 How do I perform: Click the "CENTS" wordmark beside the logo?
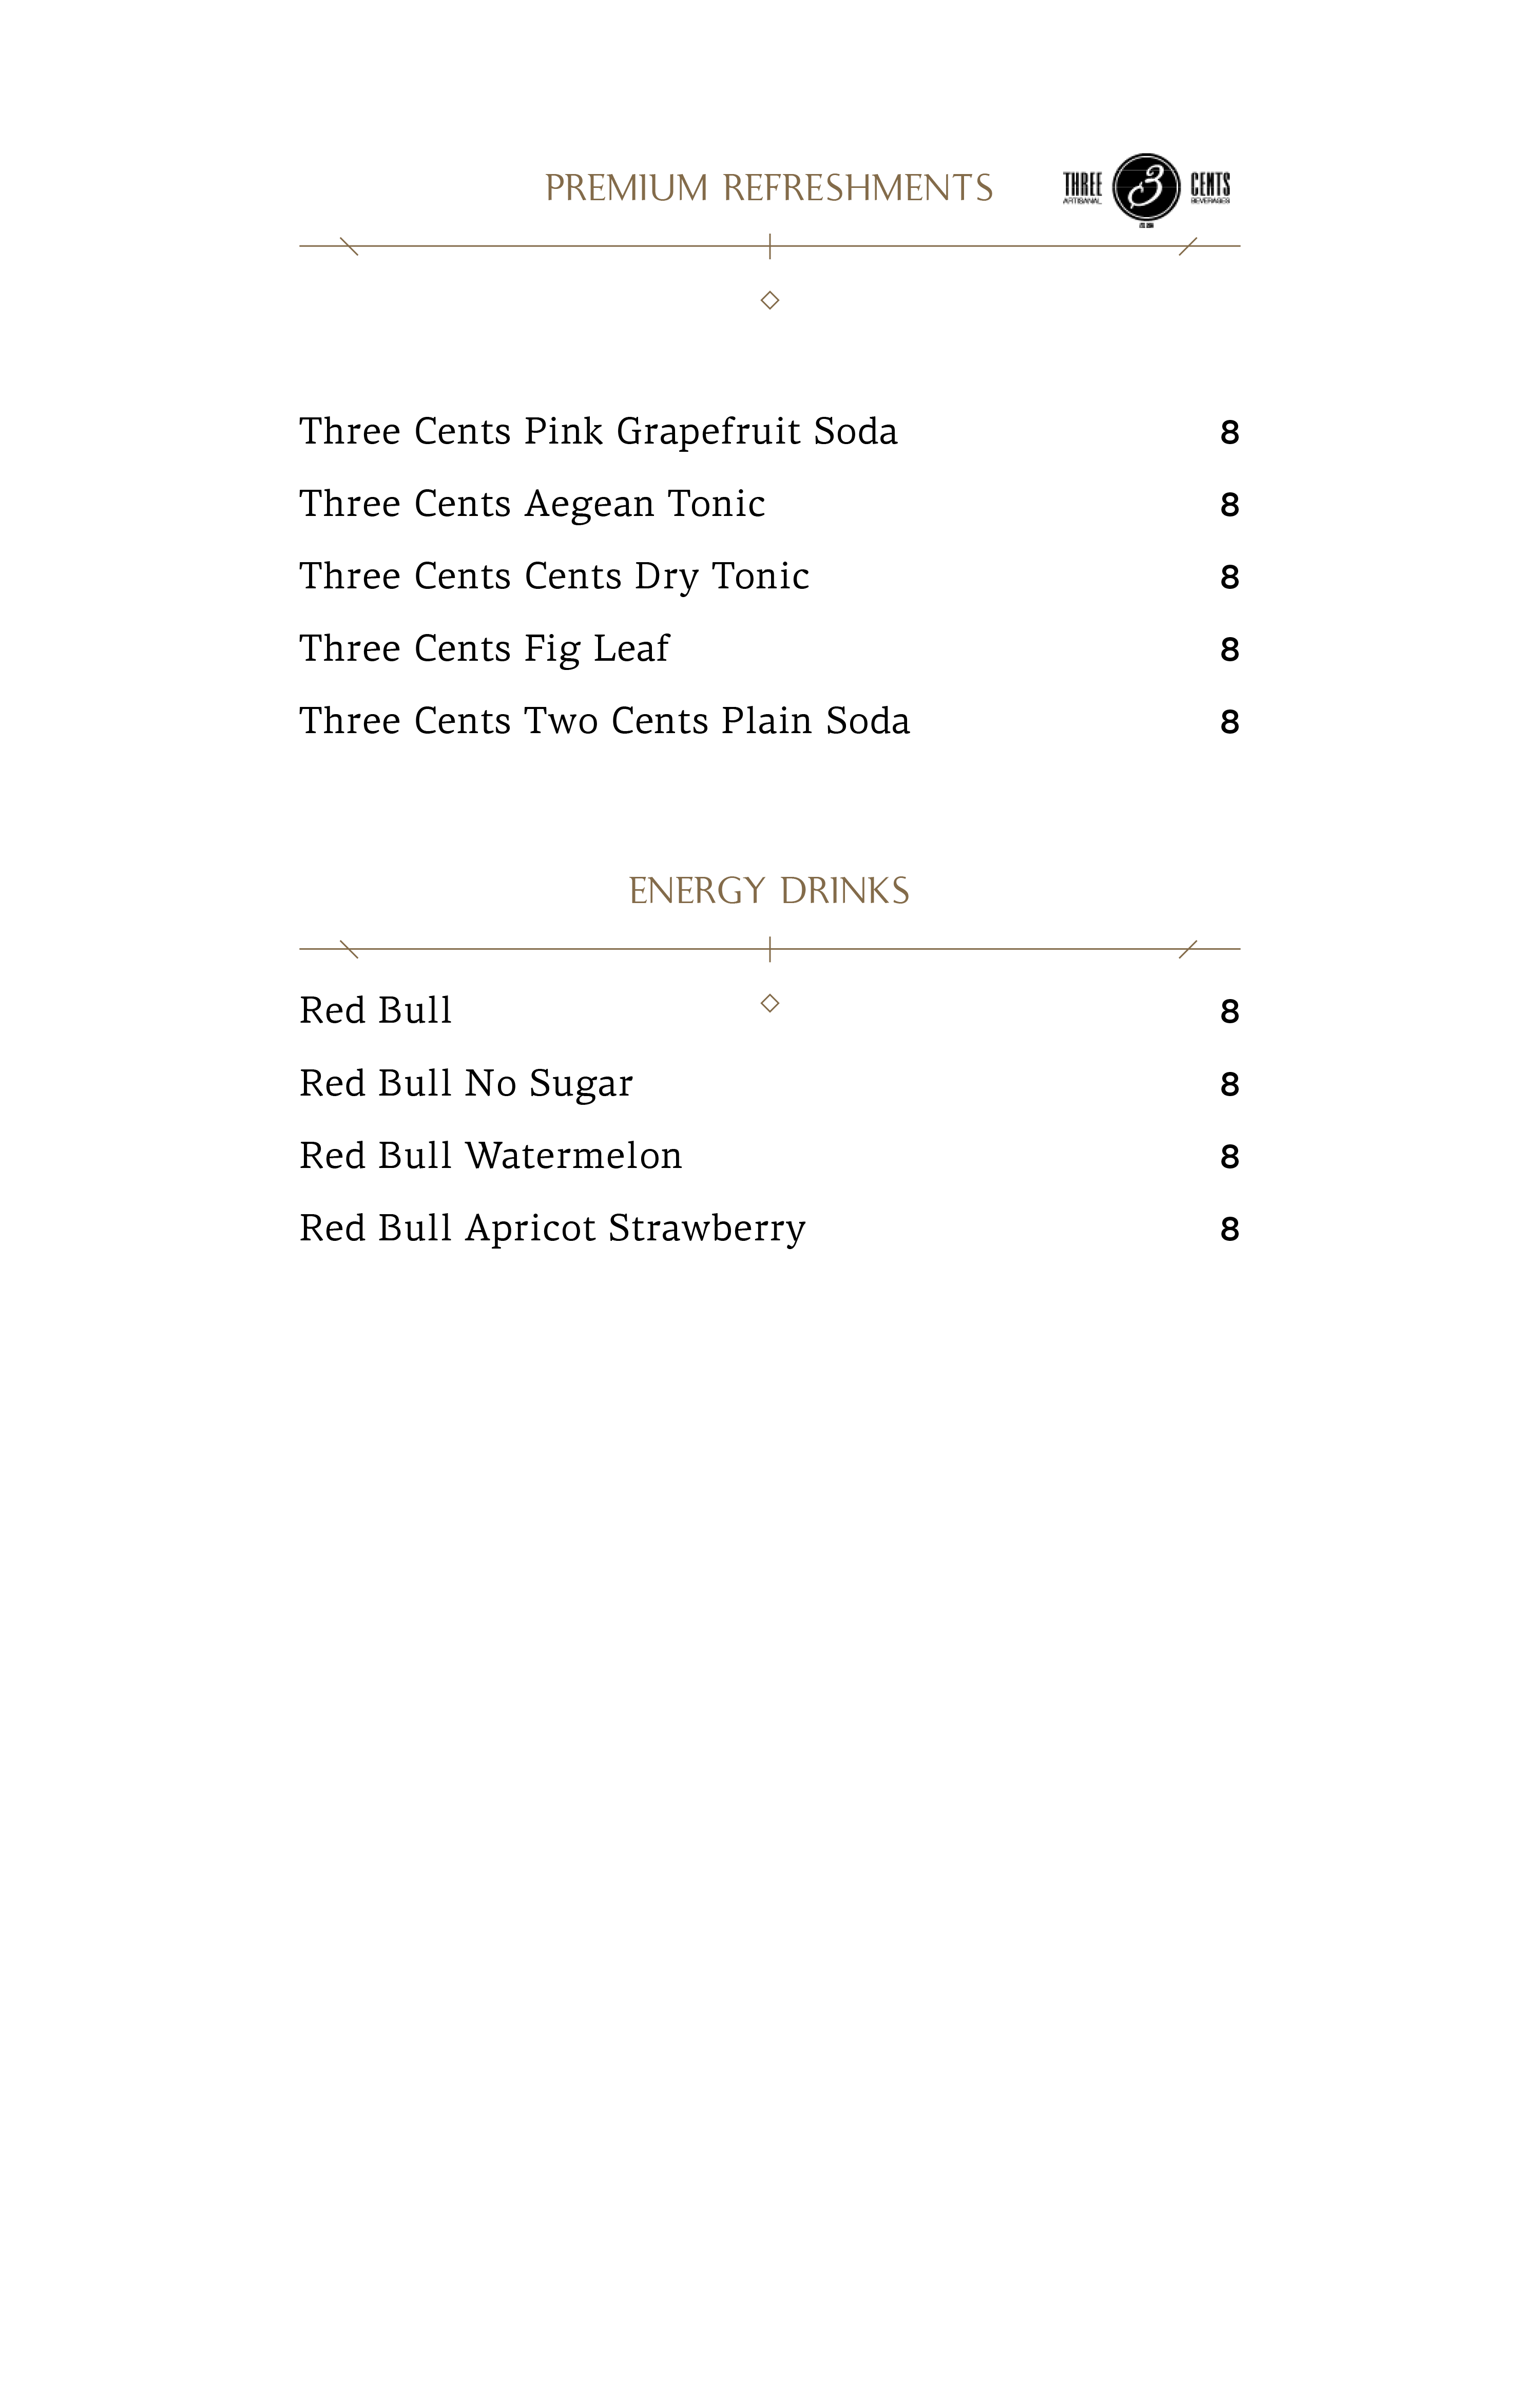1210,185
